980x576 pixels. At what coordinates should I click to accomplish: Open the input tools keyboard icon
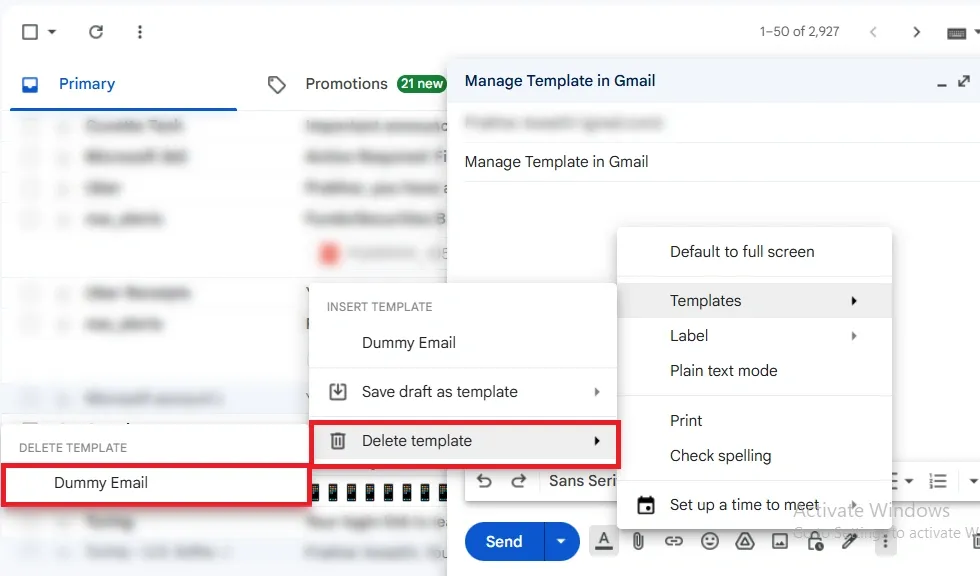pyautogui.click(x=956, y=33)
